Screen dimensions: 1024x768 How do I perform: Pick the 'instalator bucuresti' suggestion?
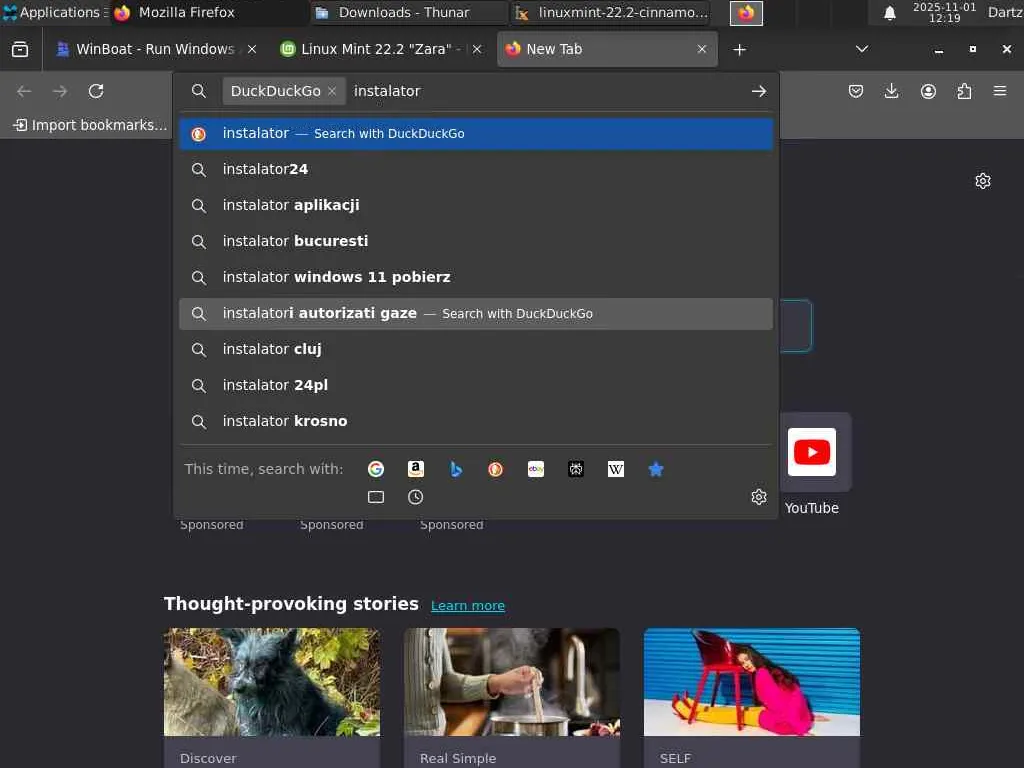(476, 242)
